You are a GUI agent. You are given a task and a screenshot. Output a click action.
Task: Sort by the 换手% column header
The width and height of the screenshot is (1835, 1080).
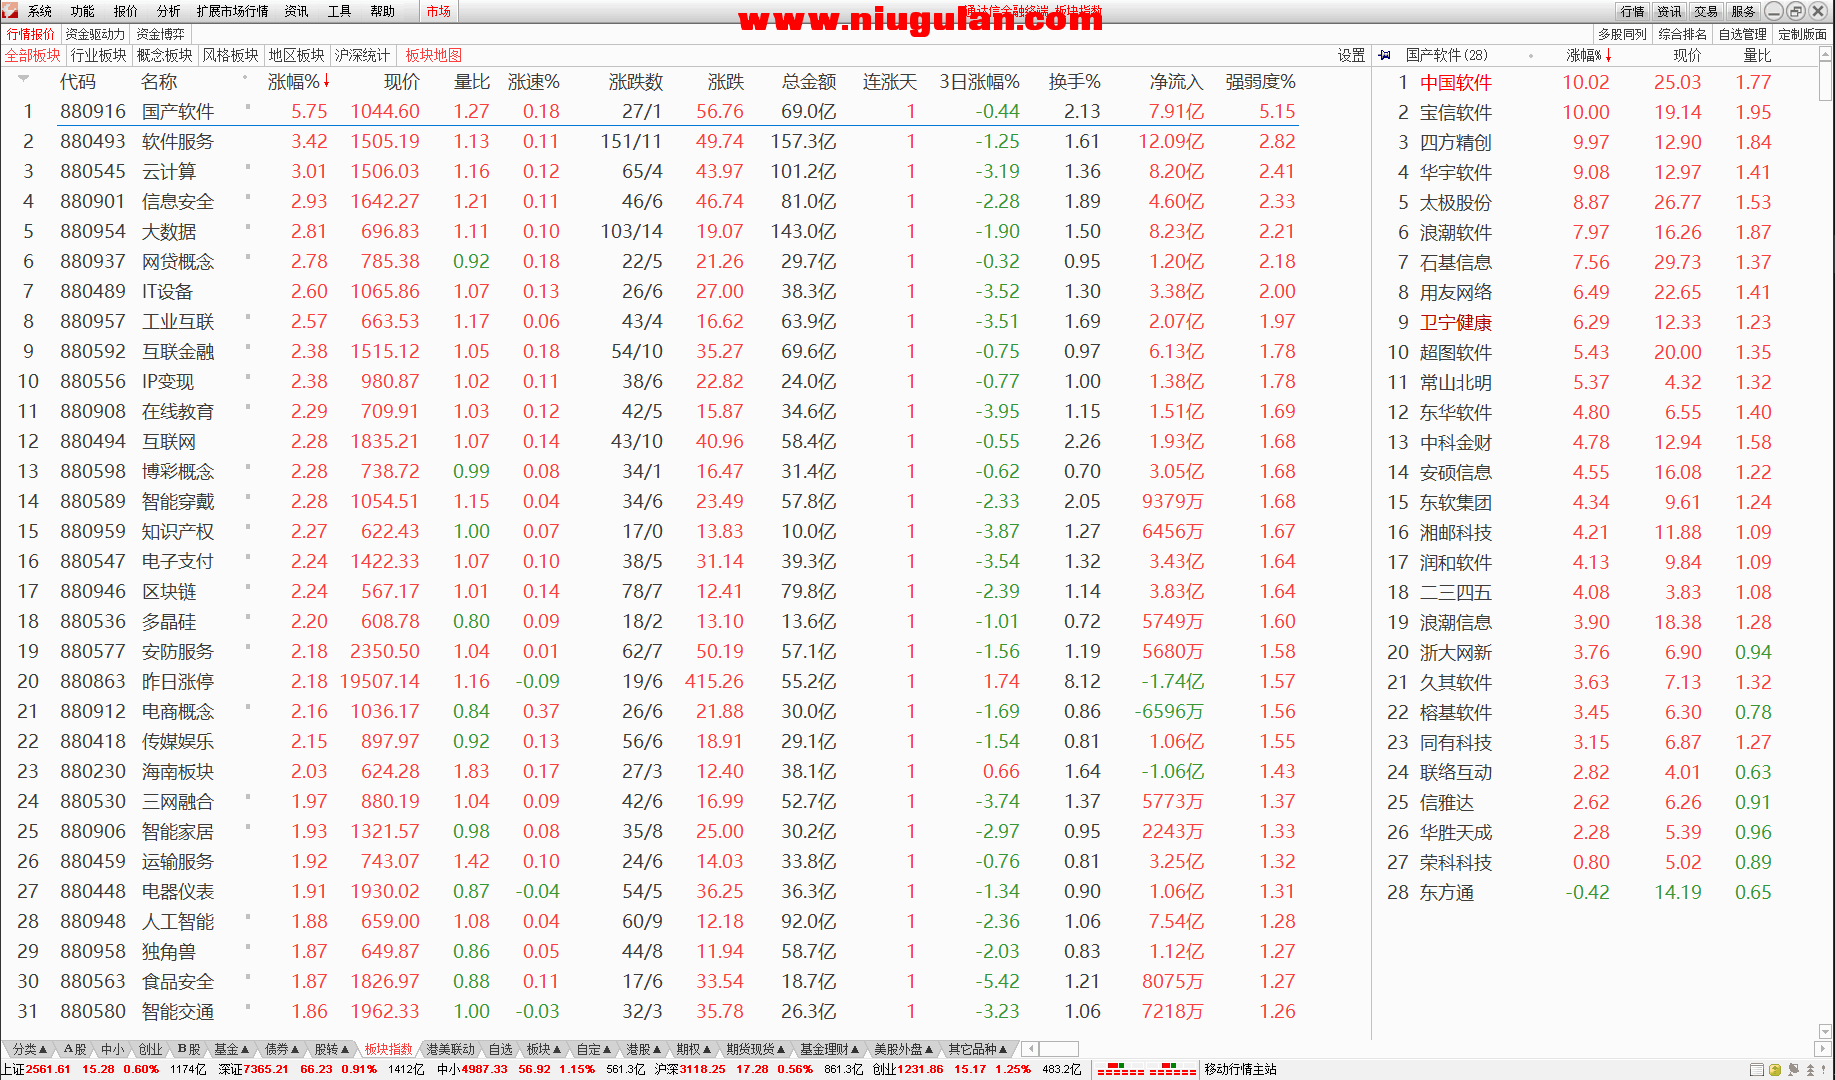coord(1074,82)
